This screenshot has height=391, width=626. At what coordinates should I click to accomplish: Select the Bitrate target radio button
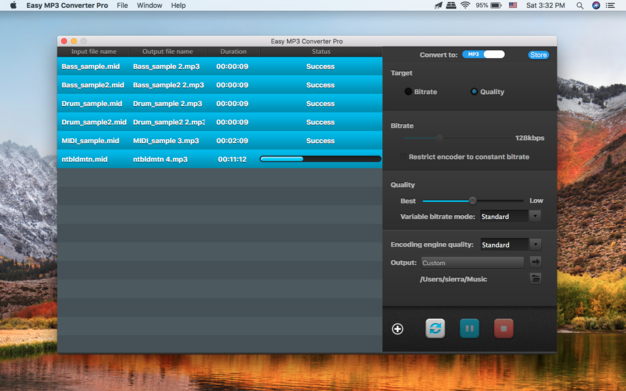(408, 91)
